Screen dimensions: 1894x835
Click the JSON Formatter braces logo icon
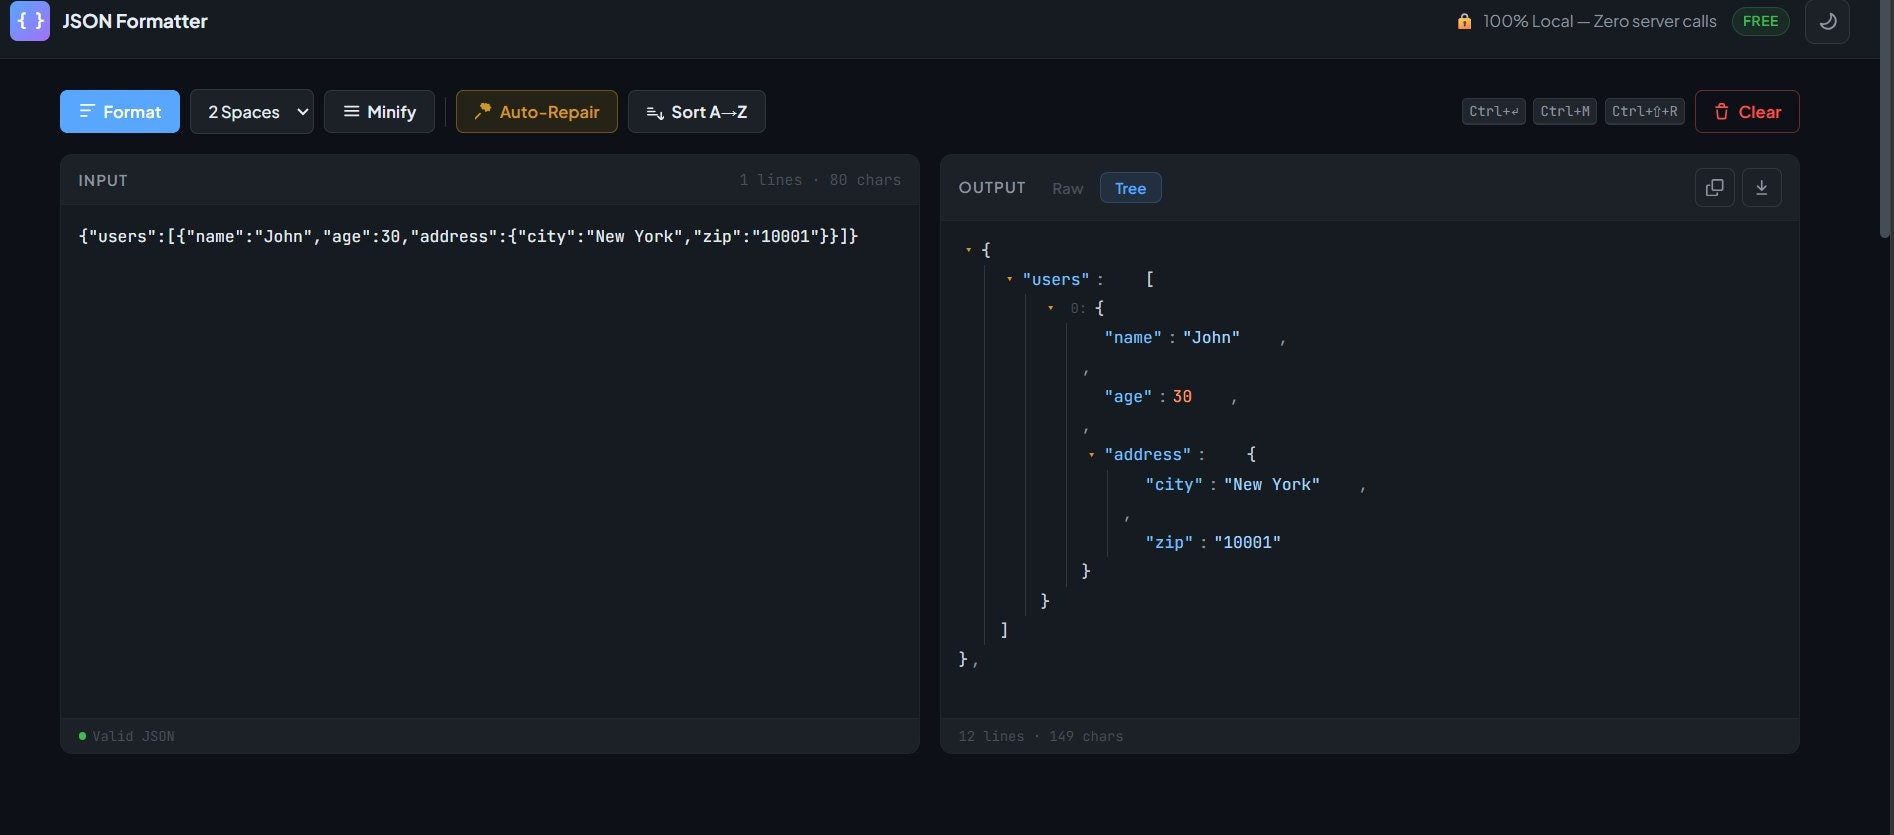[x=30, y=21]
